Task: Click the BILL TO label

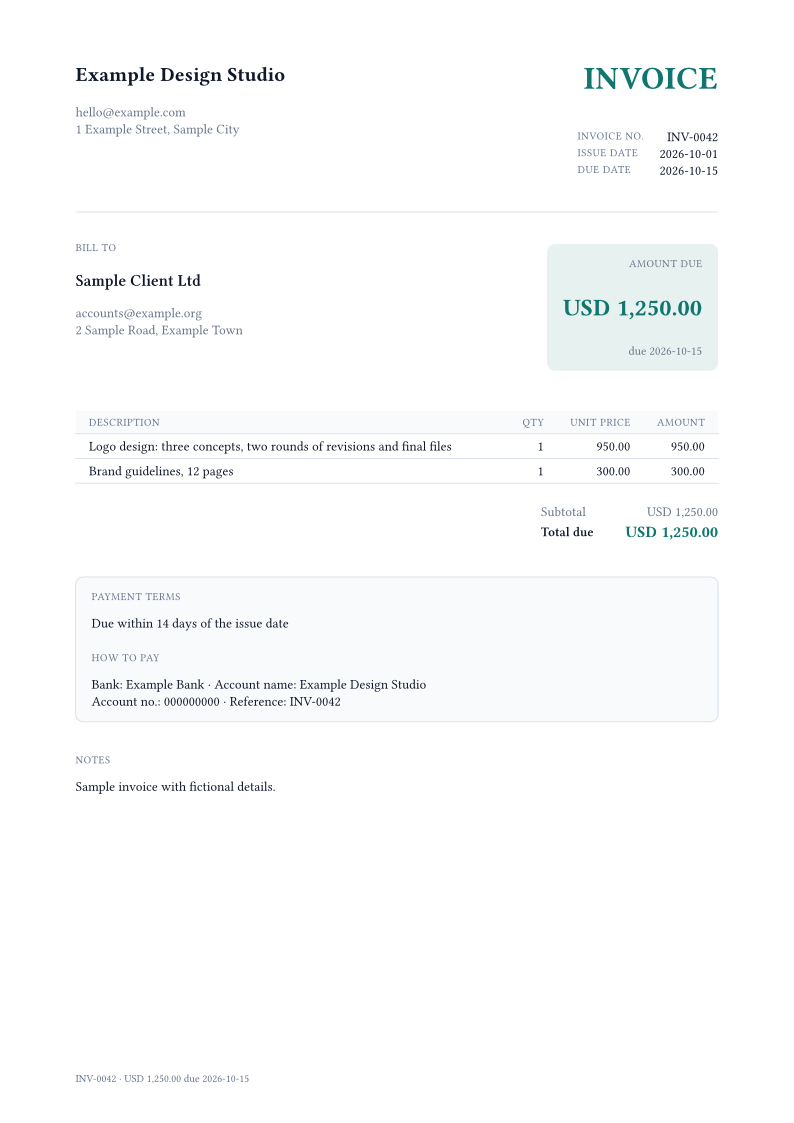Action: (95, 248)
